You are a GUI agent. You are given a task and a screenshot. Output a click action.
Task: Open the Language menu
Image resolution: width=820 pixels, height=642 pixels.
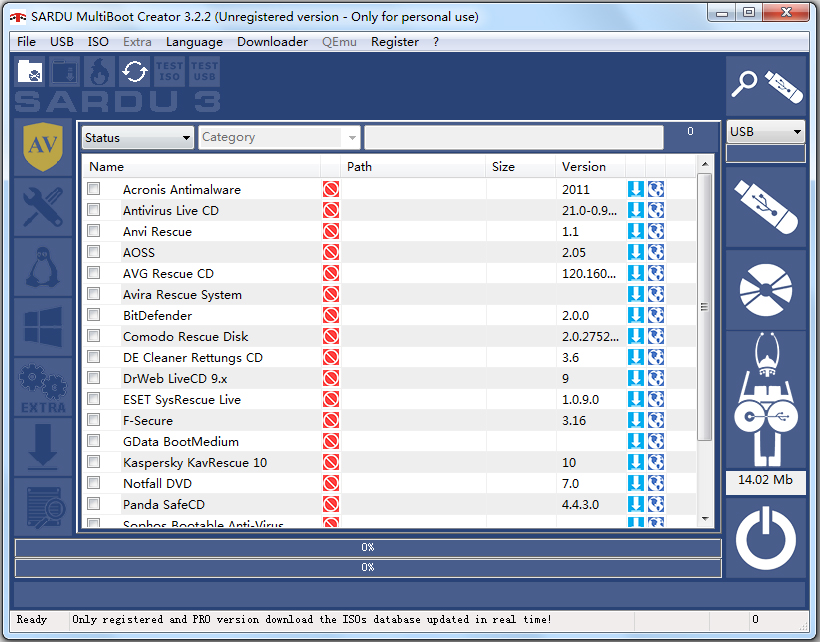pos(194,42)
